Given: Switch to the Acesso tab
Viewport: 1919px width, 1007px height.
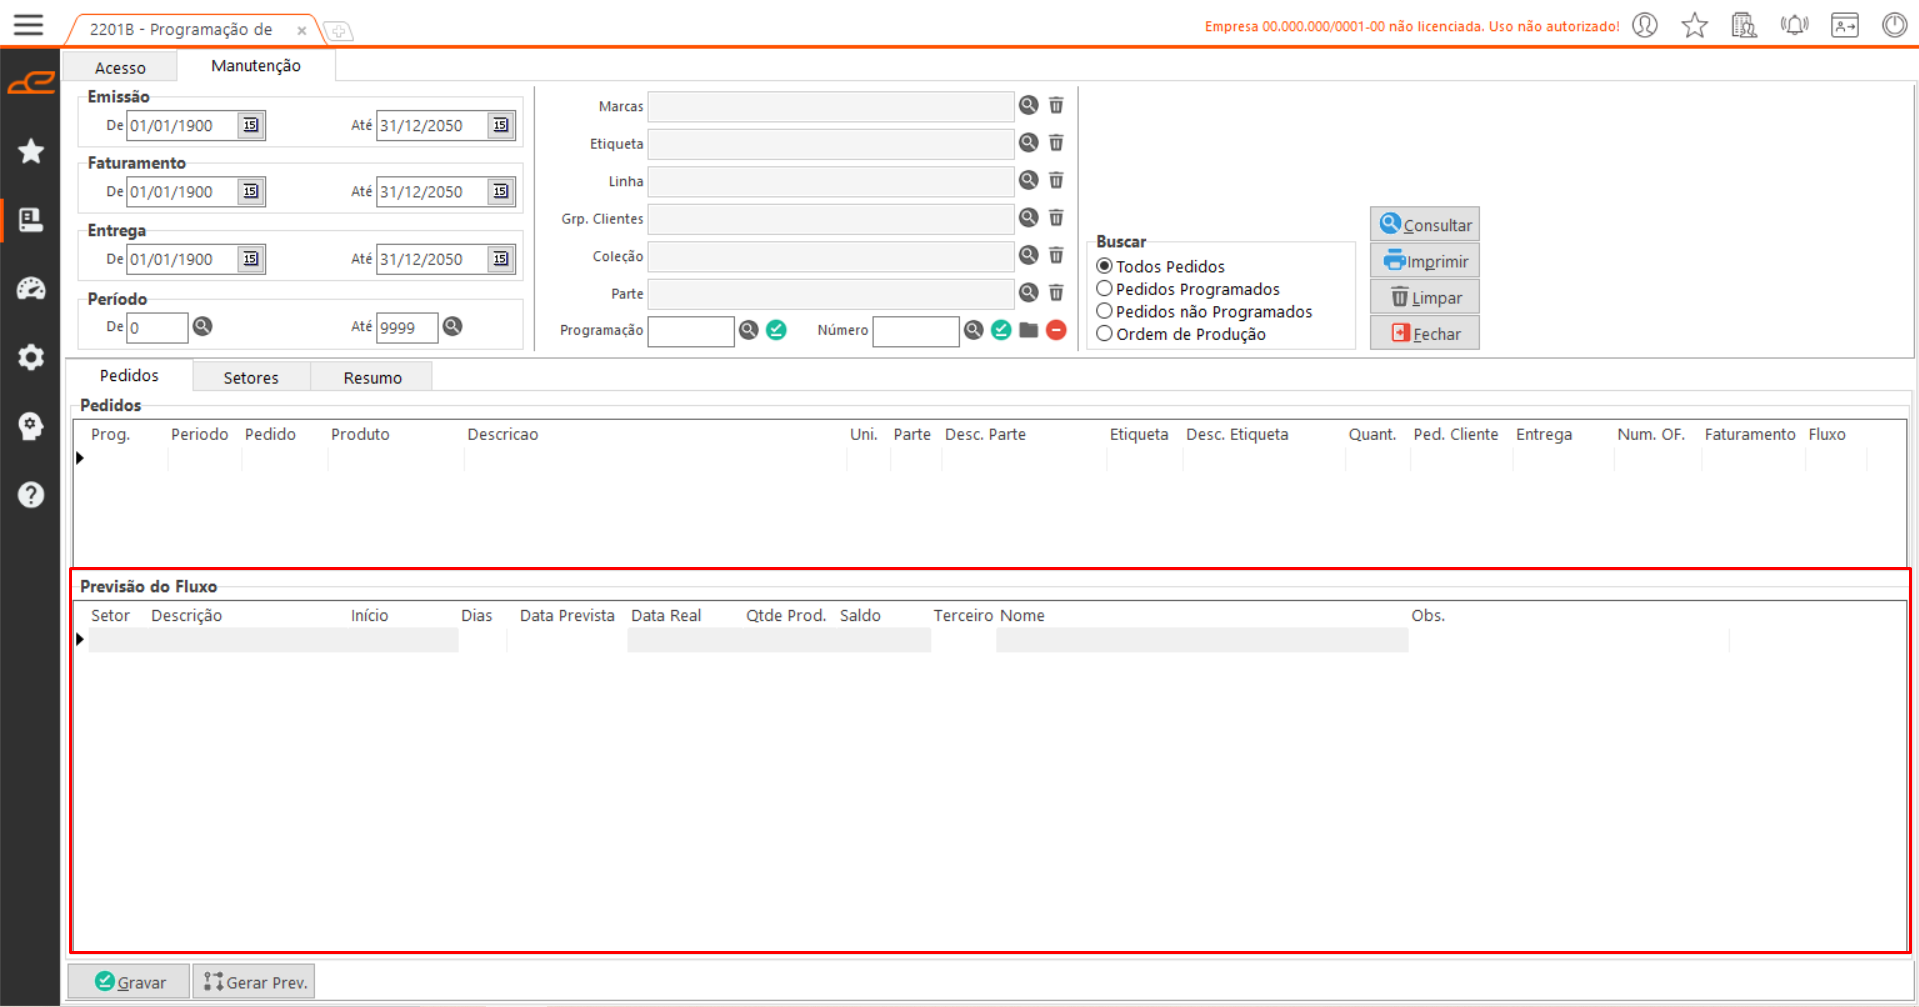Looking at the screenshot, I should [x=120, y=68].
